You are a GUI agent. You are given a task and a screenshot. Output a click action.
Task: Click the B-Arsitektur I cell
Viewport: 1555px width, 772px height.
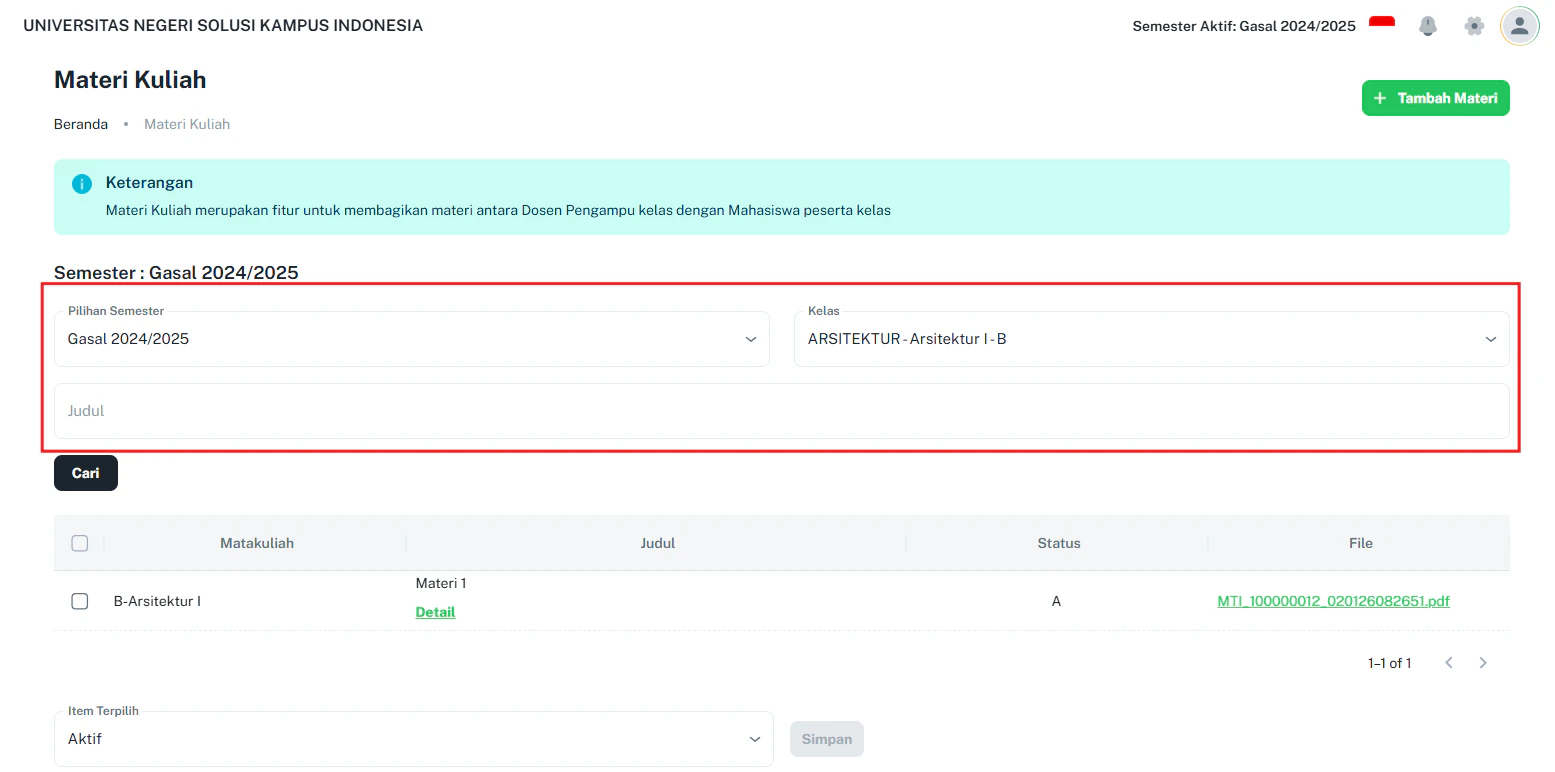(157, 601)
